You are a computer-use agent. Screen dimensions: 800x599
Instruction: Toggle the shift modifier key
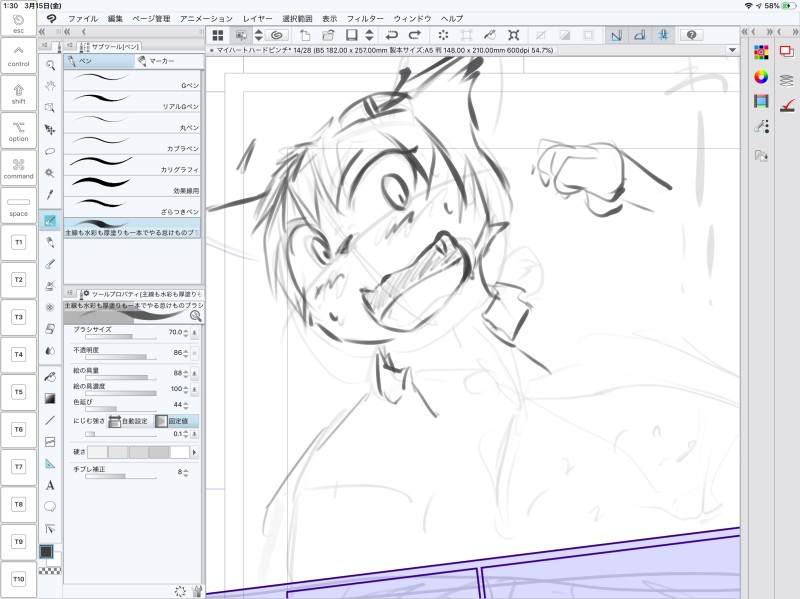coord(18,93)
